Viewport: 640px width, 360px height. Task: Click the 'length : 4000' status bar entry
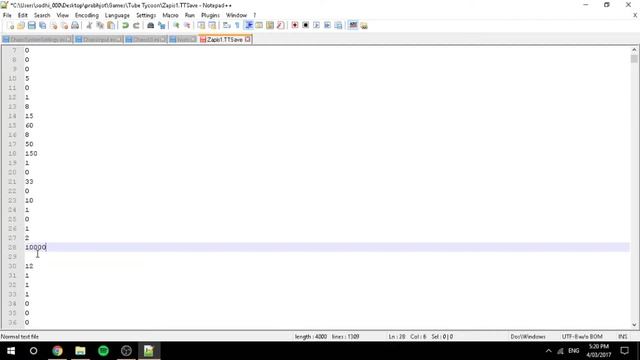click(x=311, y=337)
